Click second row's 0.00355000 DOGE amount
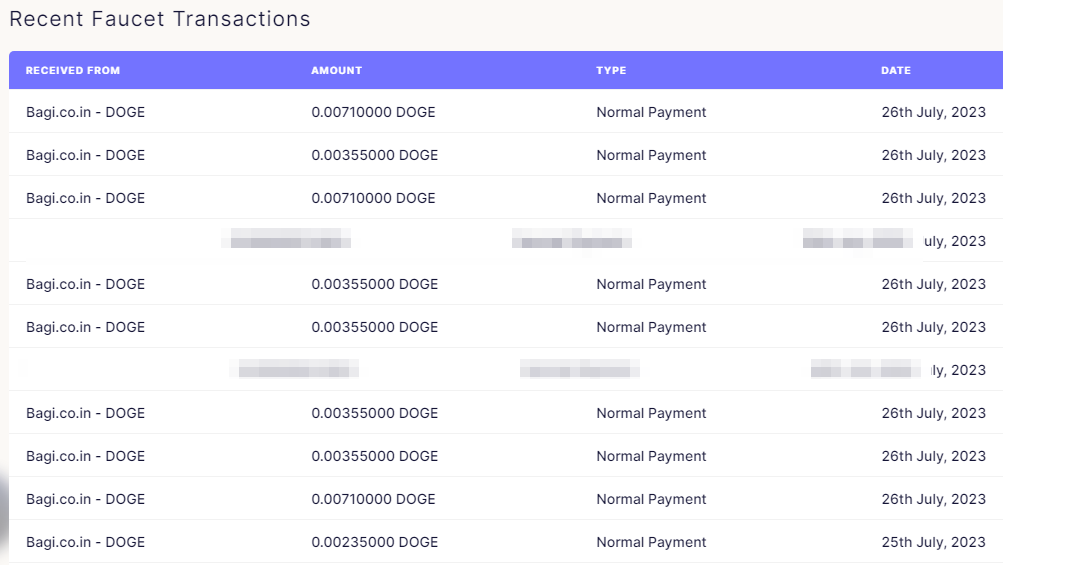 [x=374, y=155]
